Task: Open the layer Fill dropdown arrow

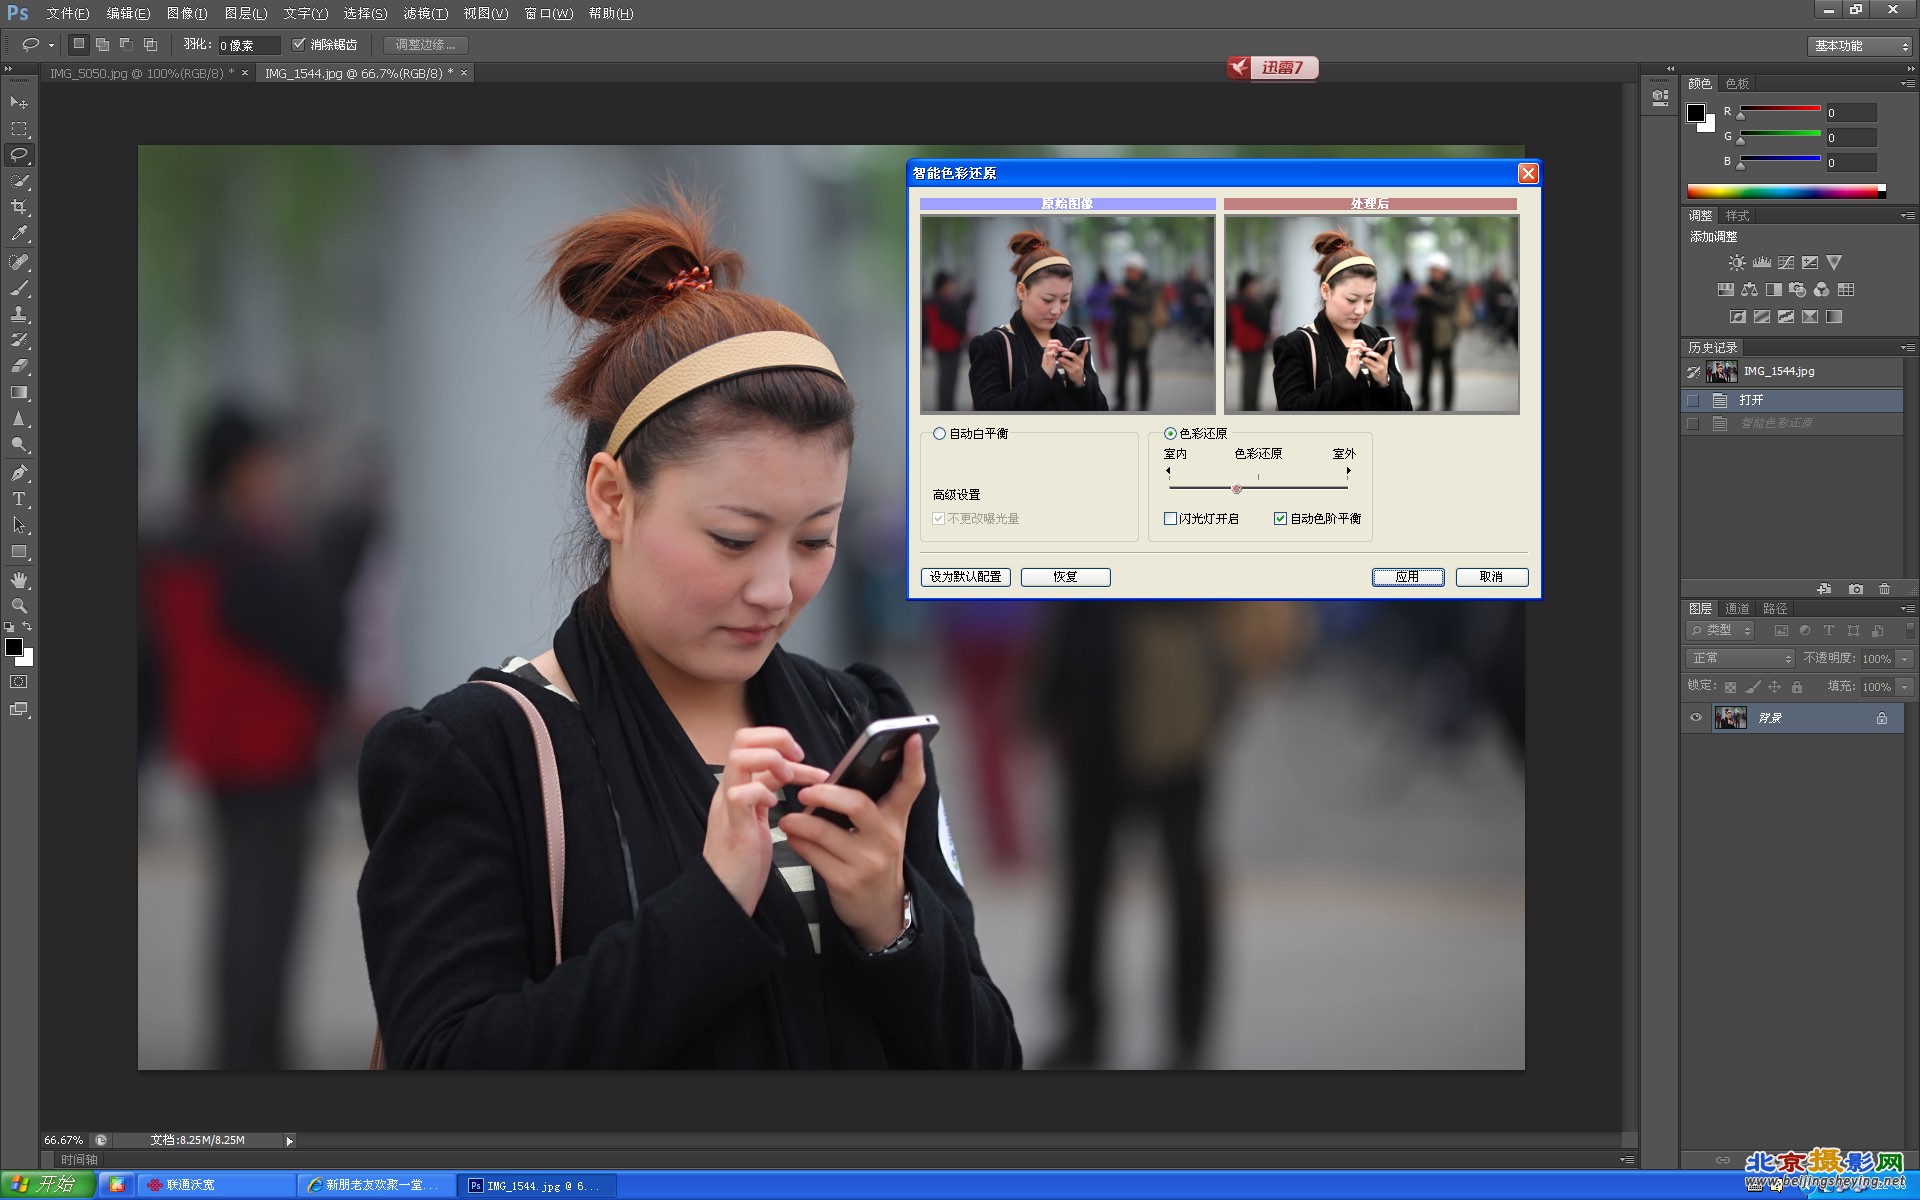Action: point(1905,687)
